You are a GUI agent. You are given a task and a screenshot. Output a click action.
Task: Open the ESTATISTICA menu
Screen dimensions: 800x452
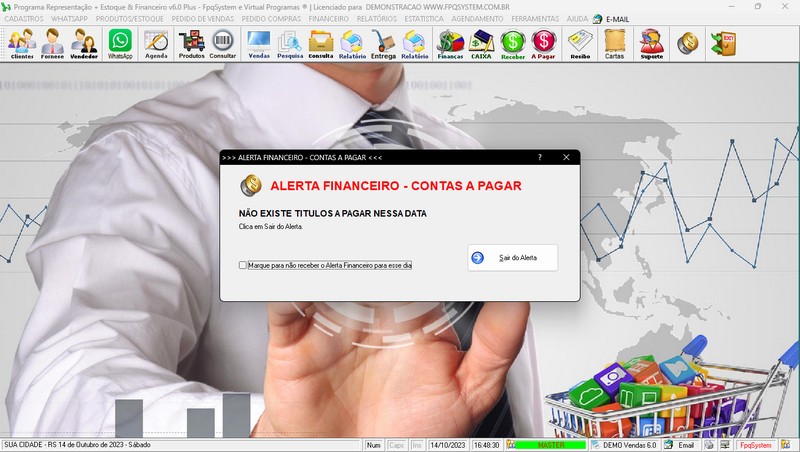pos(424,19)
